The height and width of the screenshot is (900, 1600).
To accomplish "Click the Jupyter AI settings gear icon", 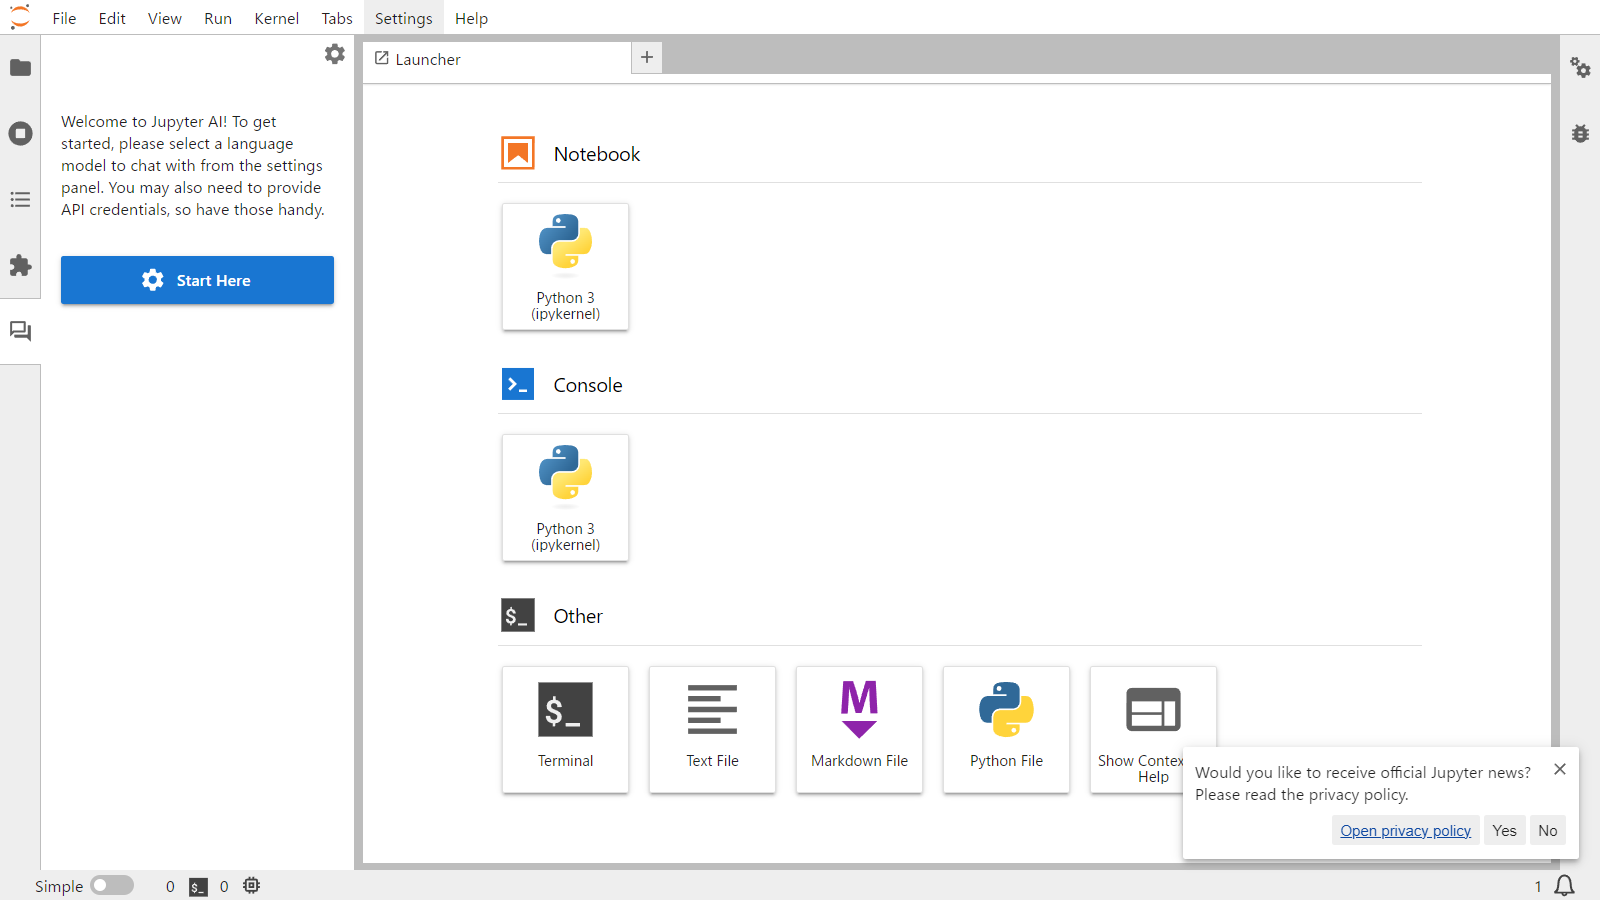I will pos(335,54).
